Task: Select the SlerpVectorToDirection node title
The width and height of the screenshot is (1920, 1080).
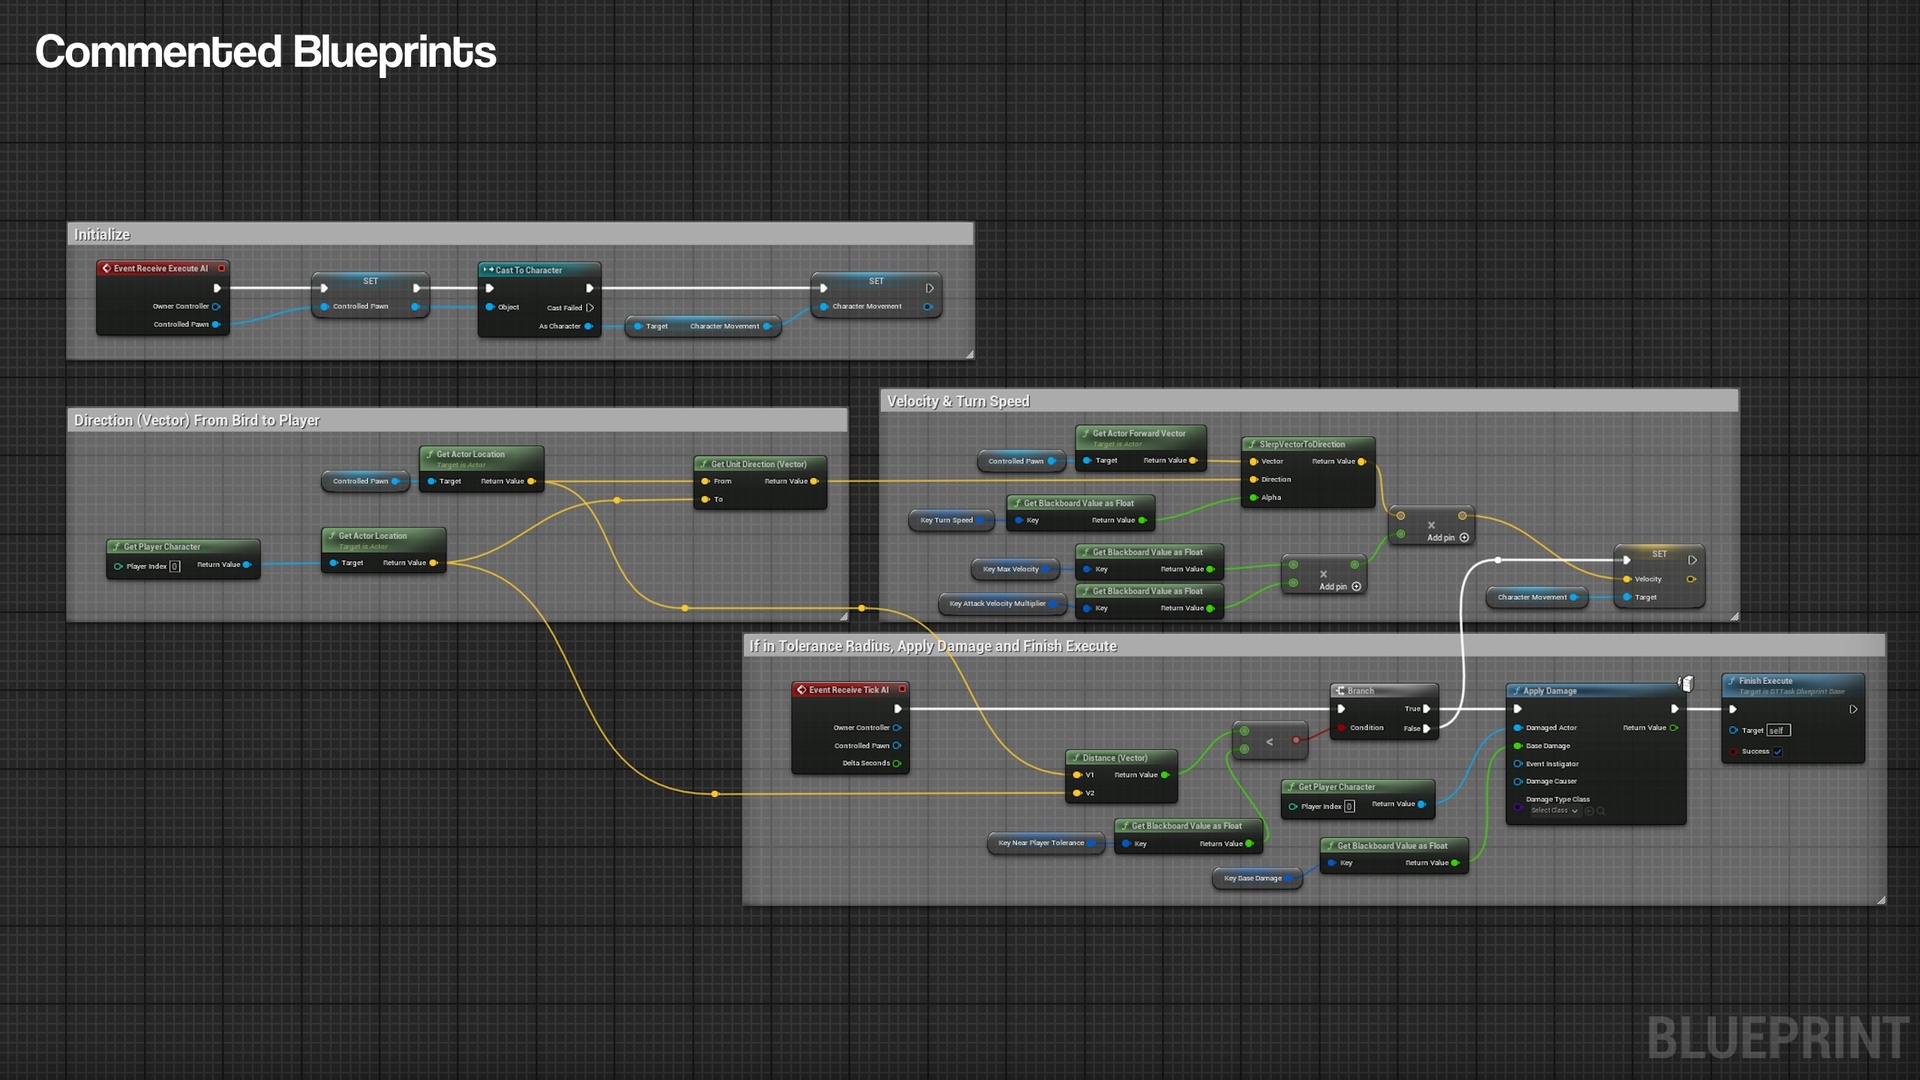Action: [1308, 444]
